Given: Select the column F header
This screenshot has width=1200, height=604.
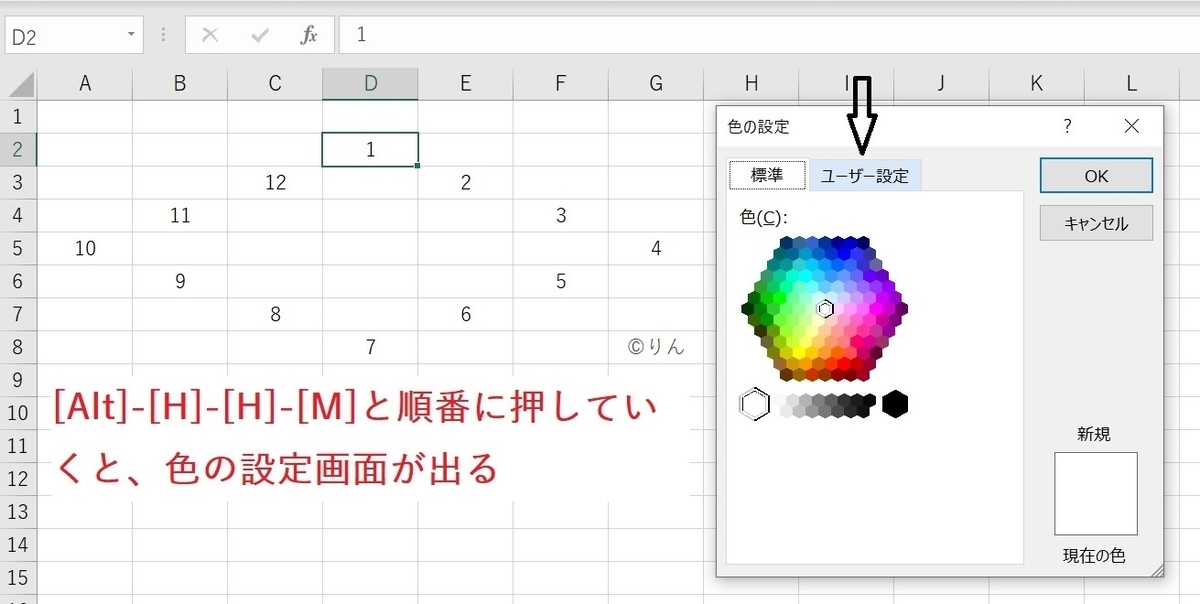Looking at the screenshot, I should click(560, 83).
